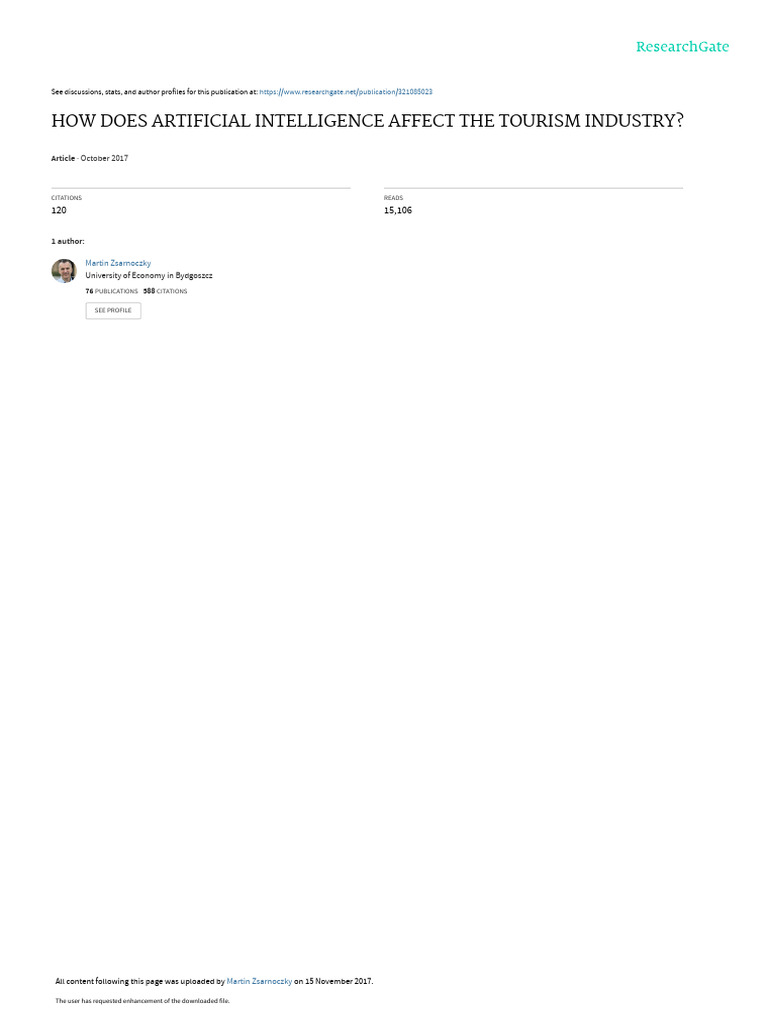This screenshot has width=768, height=1024.
Task: Select the citation count 120
Action: (59, 210)
